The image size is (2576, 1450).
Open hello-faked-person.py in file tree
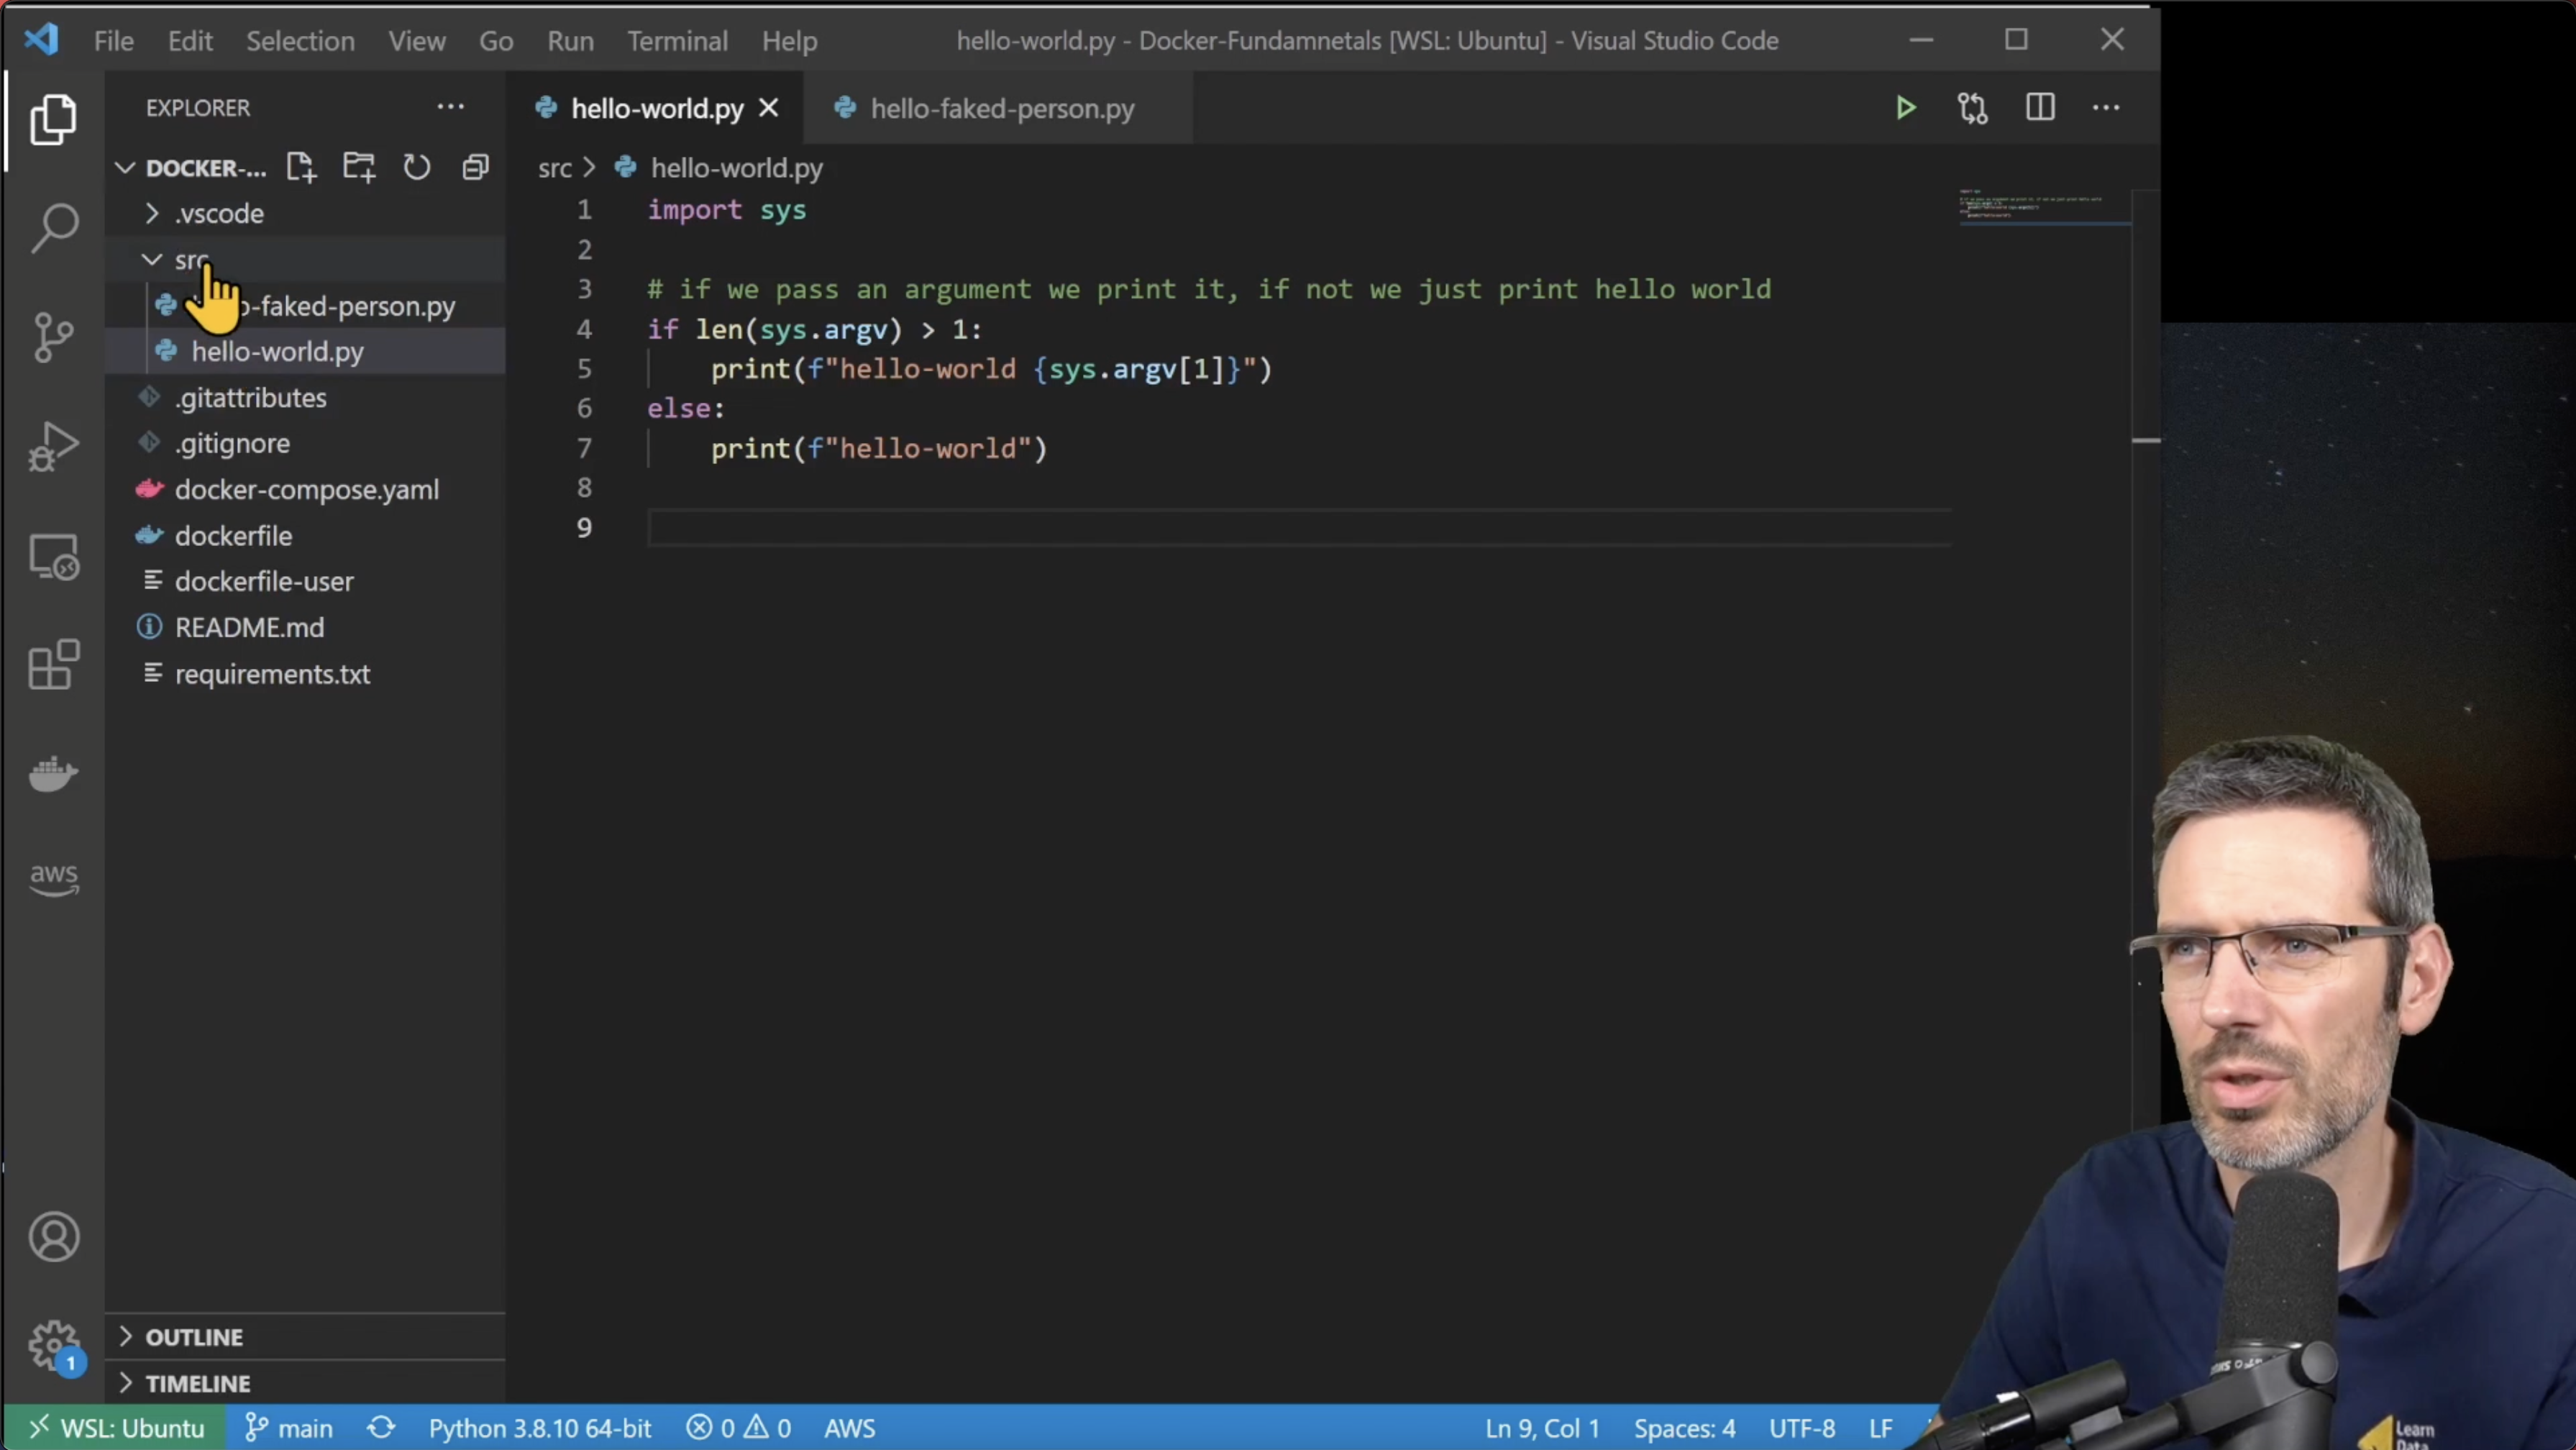pyautogui.click(x=305, y=305)
